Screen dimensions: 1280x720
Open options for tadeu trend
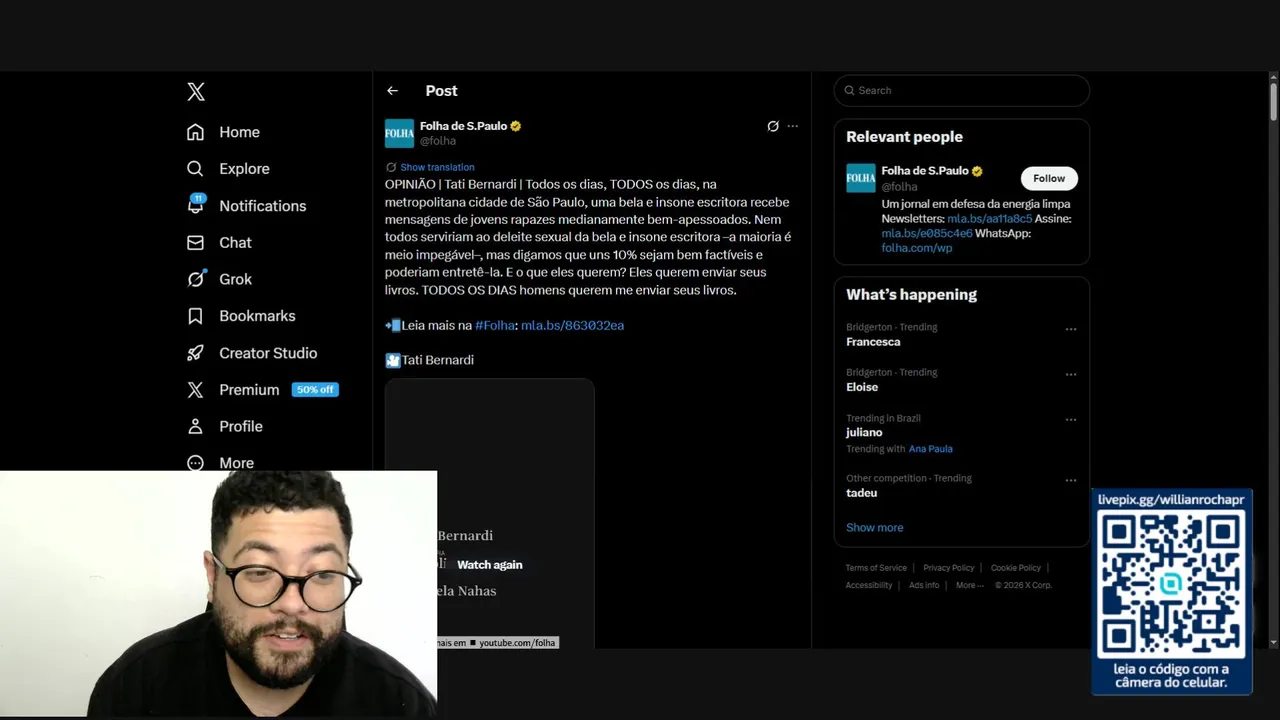pyautogui.click(x=1071, y=480)
